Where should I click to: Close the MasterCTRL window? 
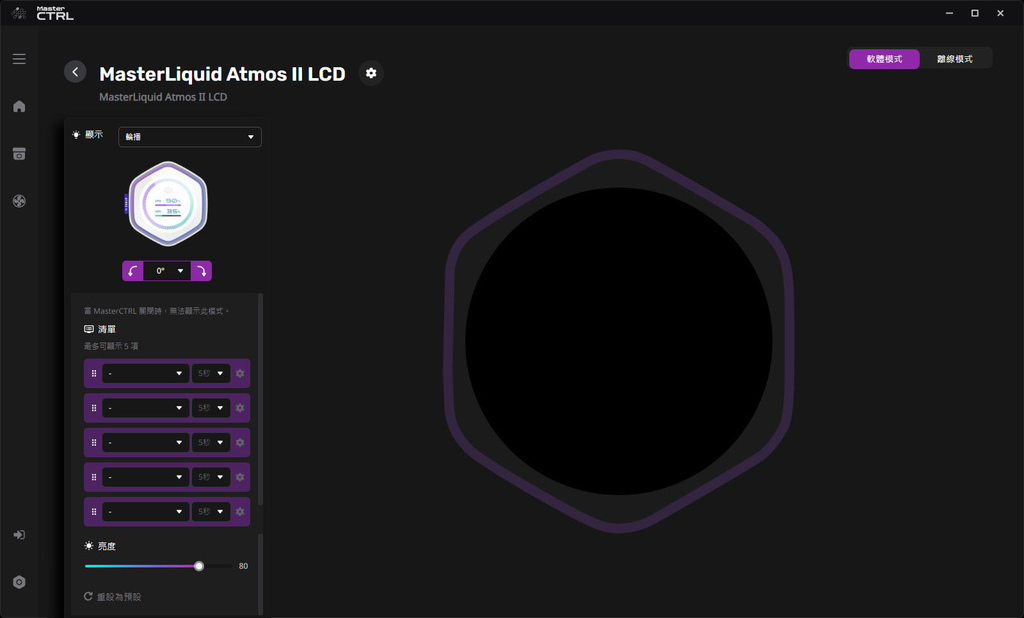(1000, 13)
